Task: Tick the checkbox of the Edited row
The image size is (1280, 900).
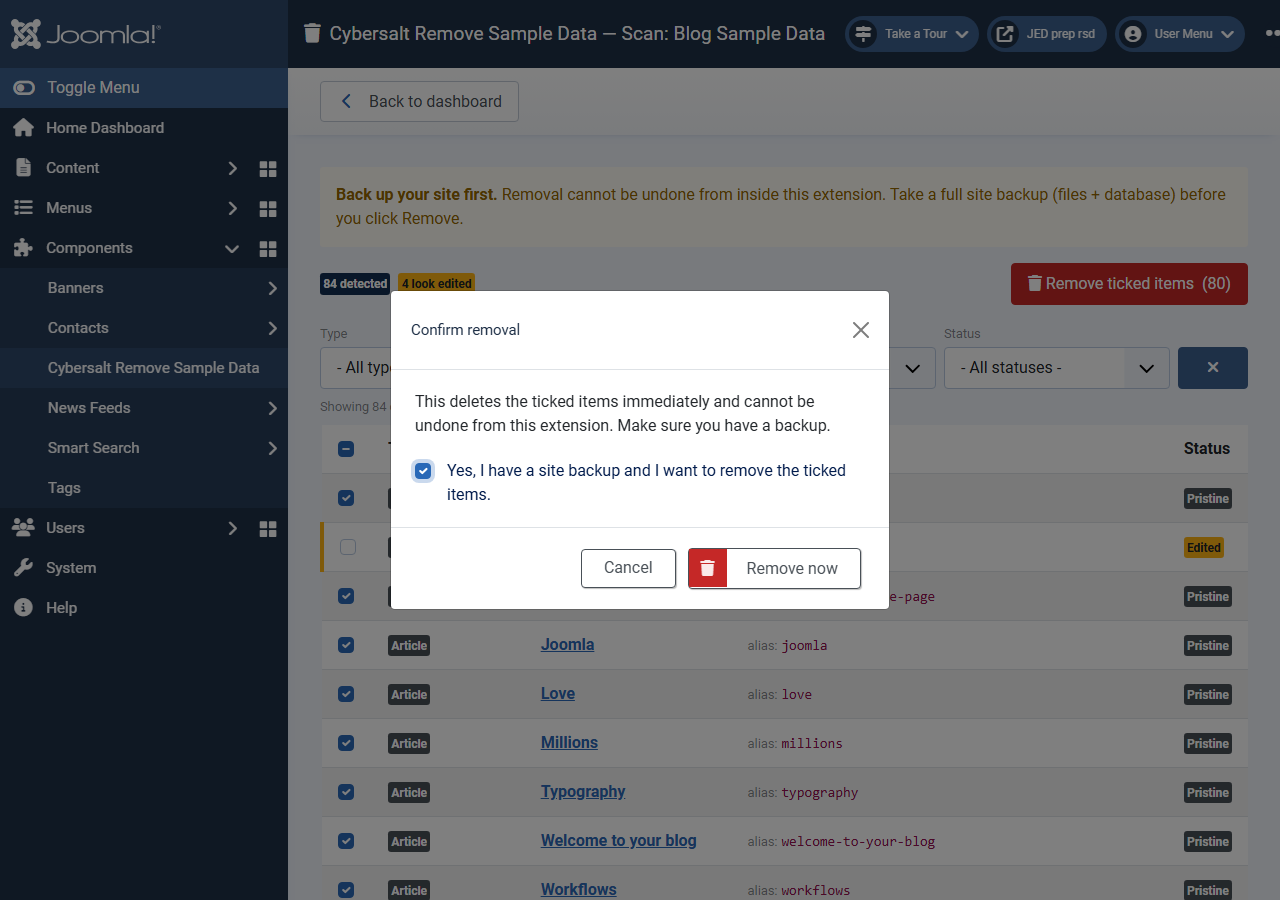Action: (348, 547)
